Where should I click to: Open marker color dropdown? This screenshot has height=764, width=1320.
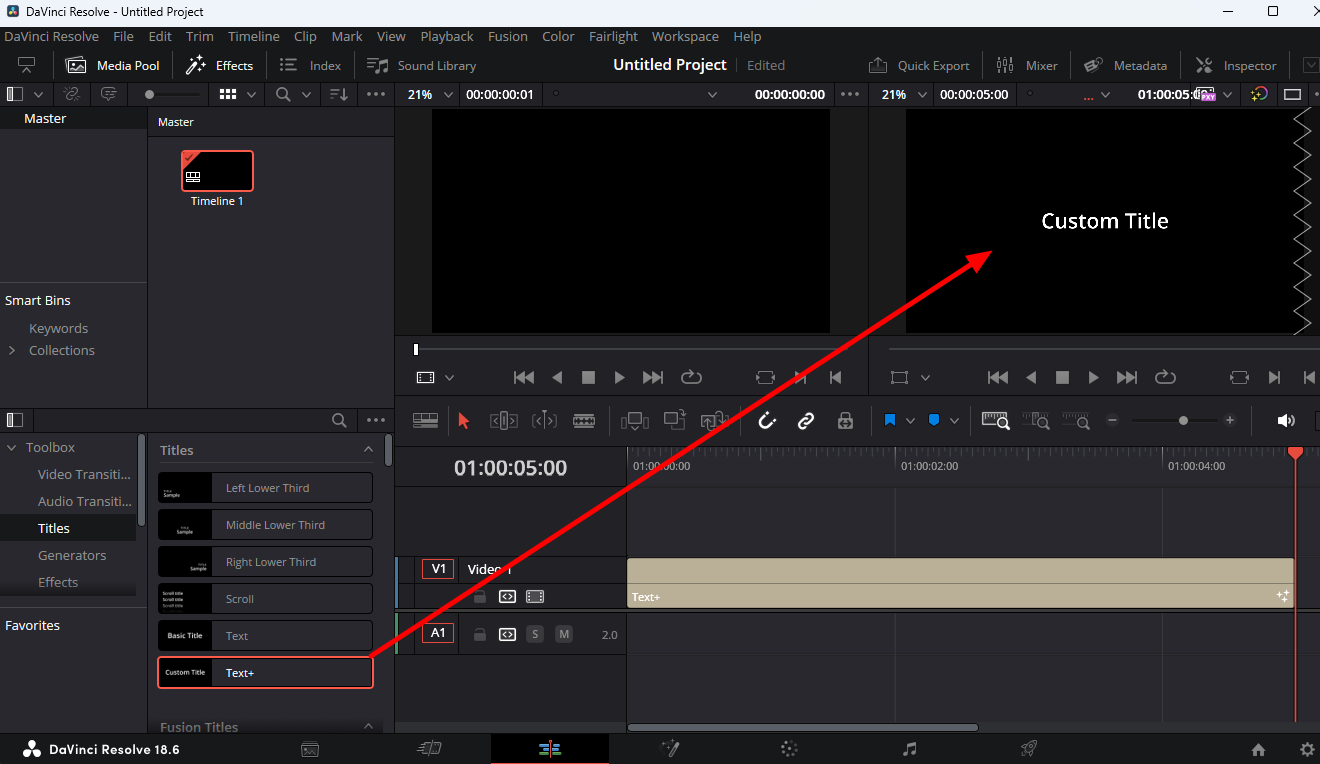pyautogui.click(x=954, y=421)
